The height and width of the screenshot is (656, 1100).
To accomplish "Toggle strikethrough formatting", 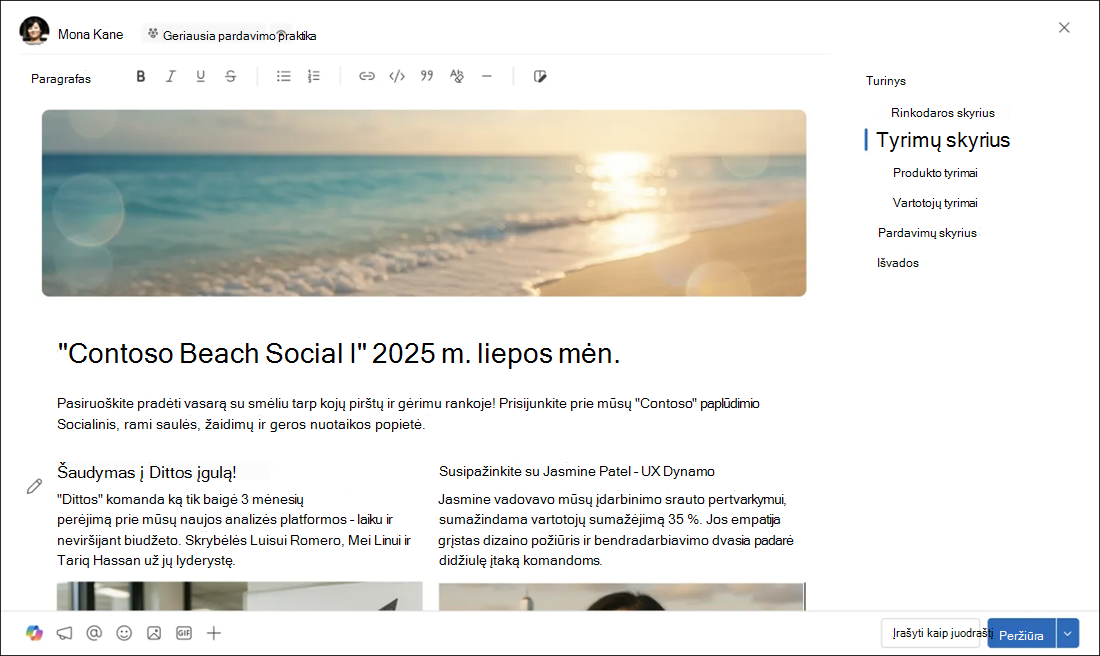I will point(230,76).
